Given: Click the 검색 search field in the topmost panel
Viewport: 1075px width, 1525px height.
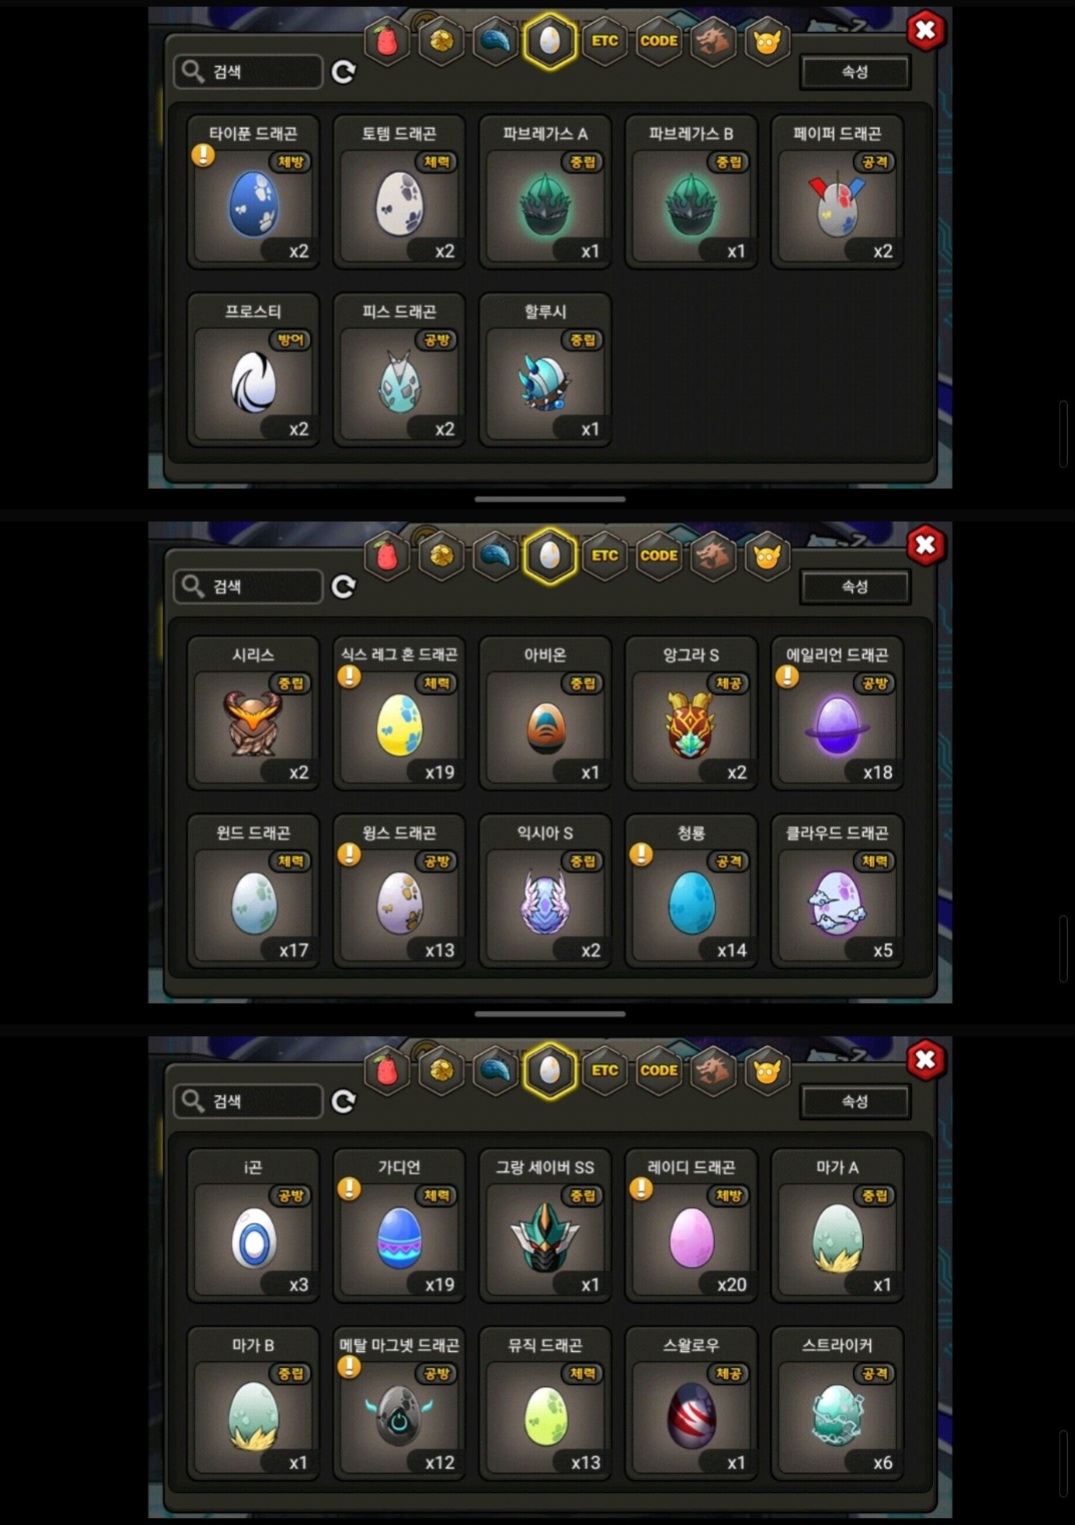Looking at the screenshot, I should [248, 72].
